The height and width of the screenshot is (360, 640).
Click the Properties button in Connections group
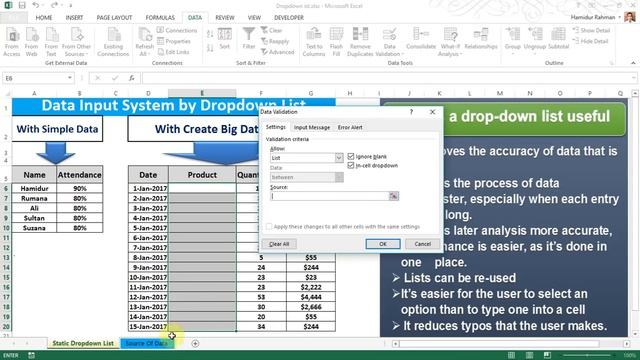pos(174,41)
